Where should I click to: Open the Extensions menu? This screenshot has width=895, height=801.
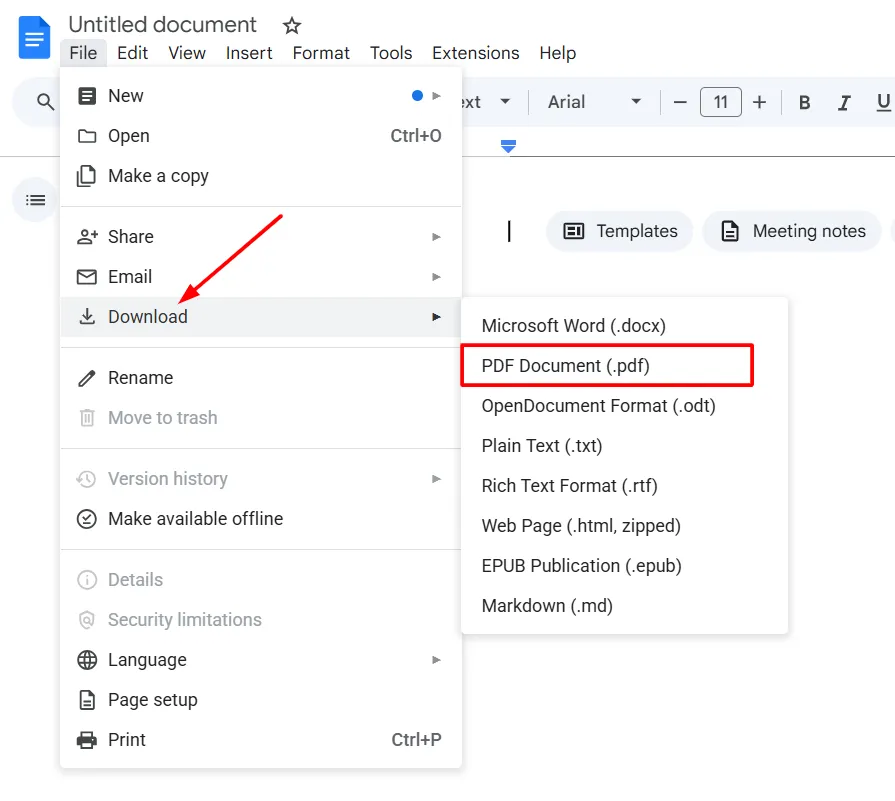pyautogui.click(x=475, y=53)
